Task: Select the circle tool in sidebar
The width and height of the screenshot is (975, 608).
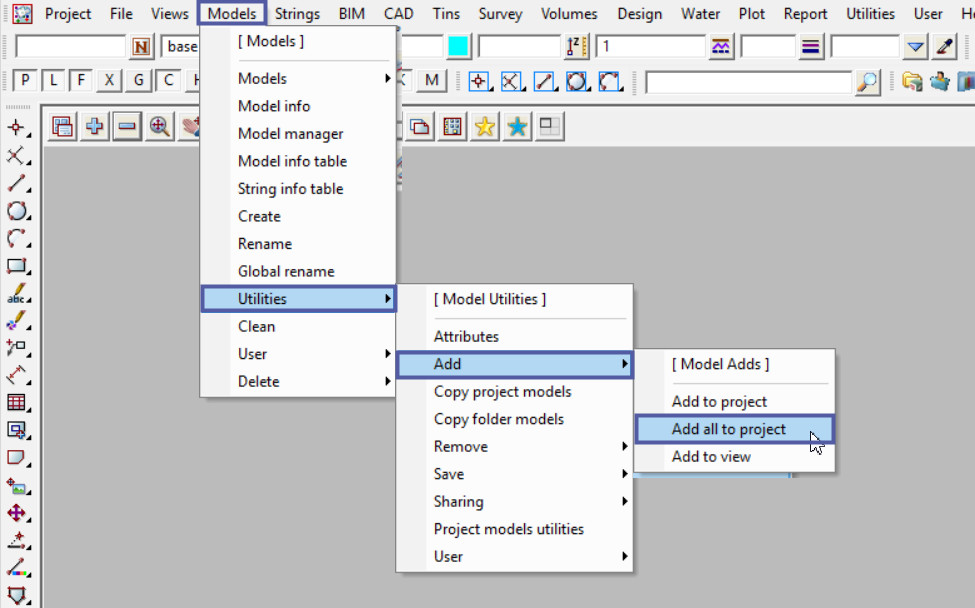Action: coord(17,211)
